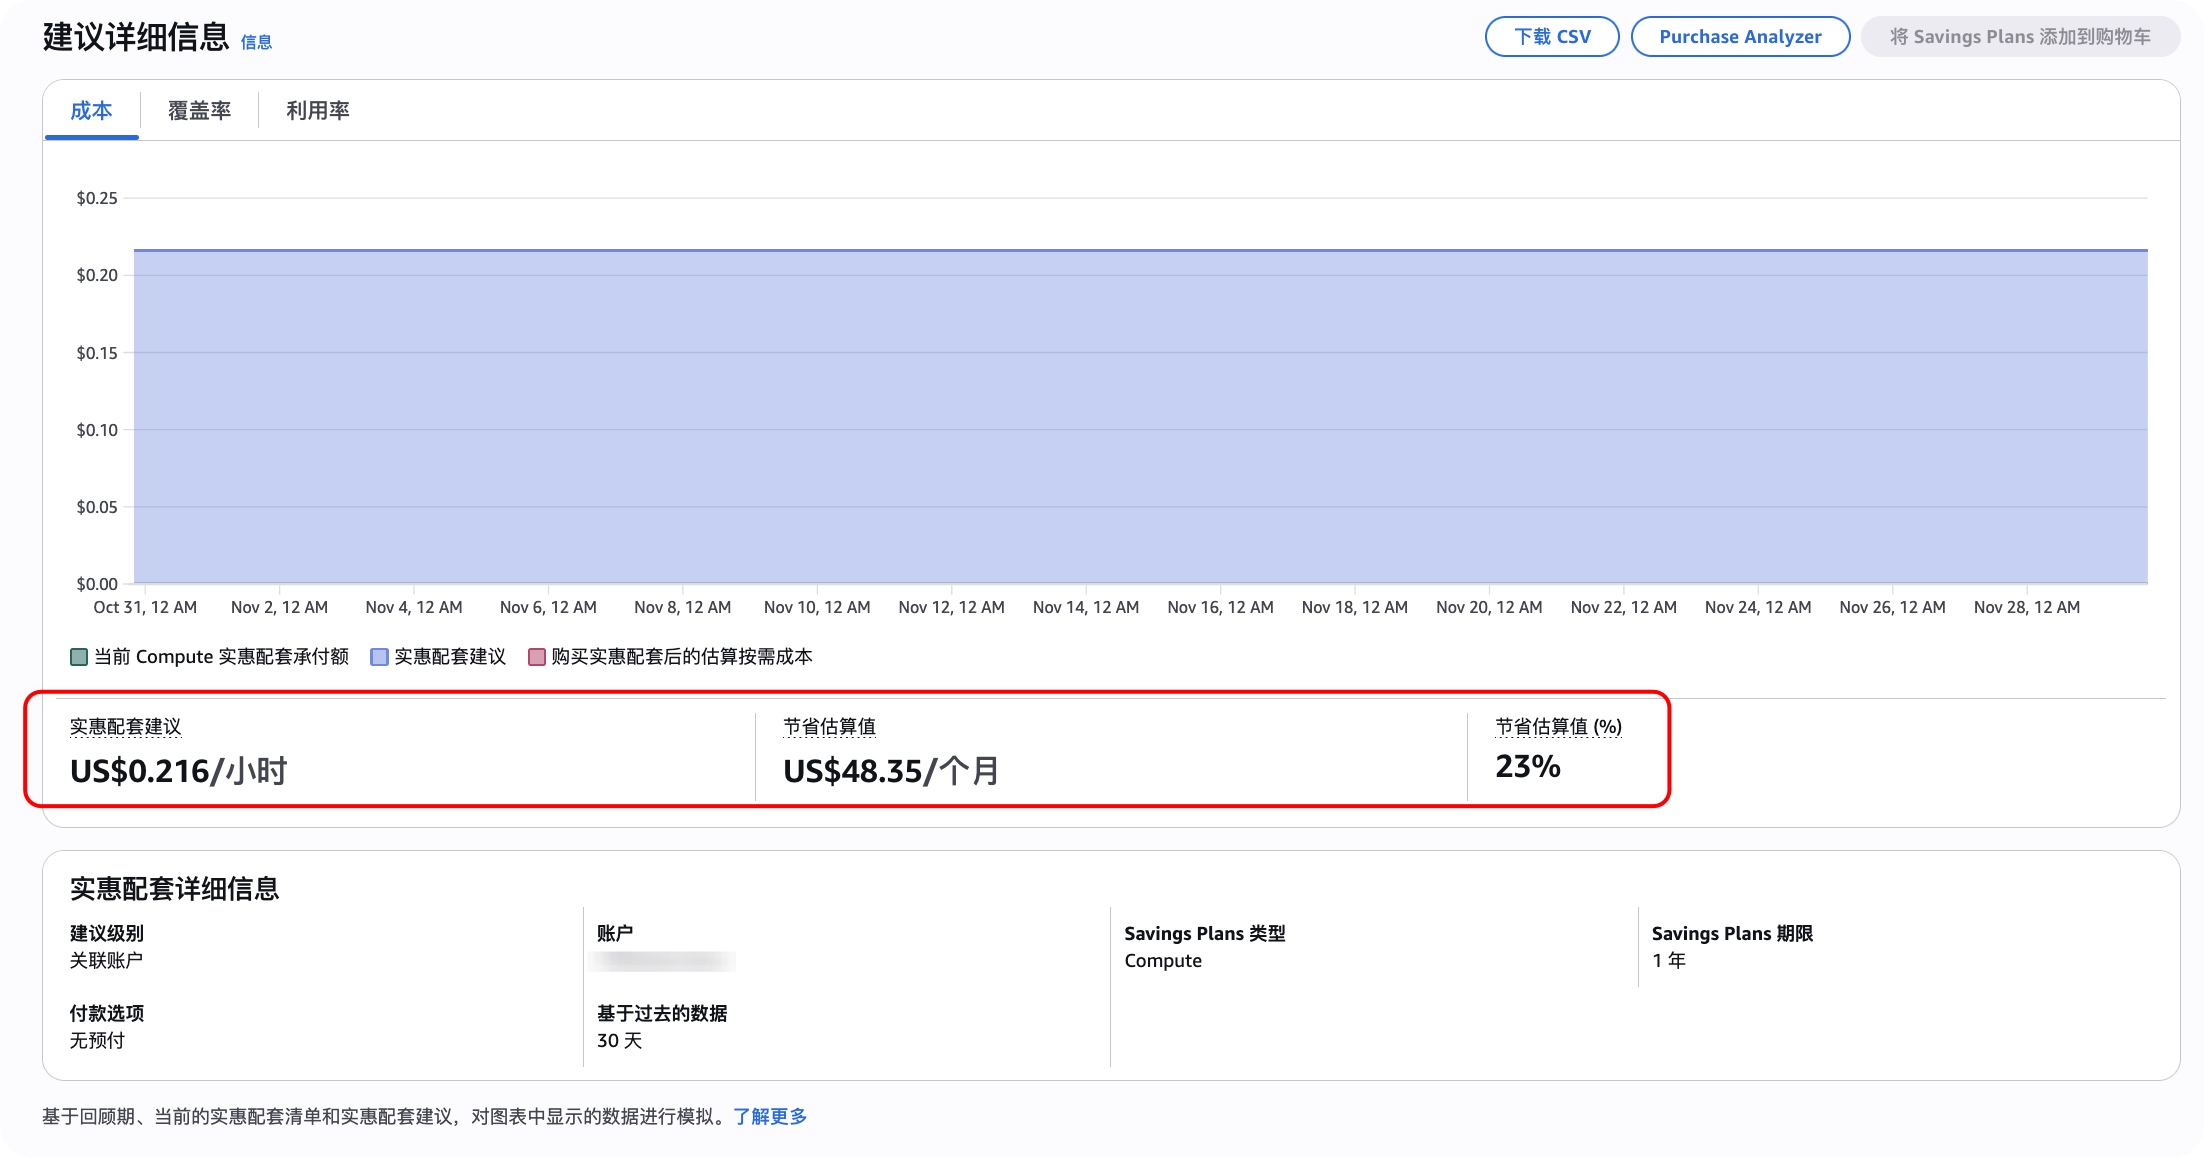Viewport: 2204px width, 1158px height.
Task: Click the 实惠配套建议 legend label text
Action: 450,657
